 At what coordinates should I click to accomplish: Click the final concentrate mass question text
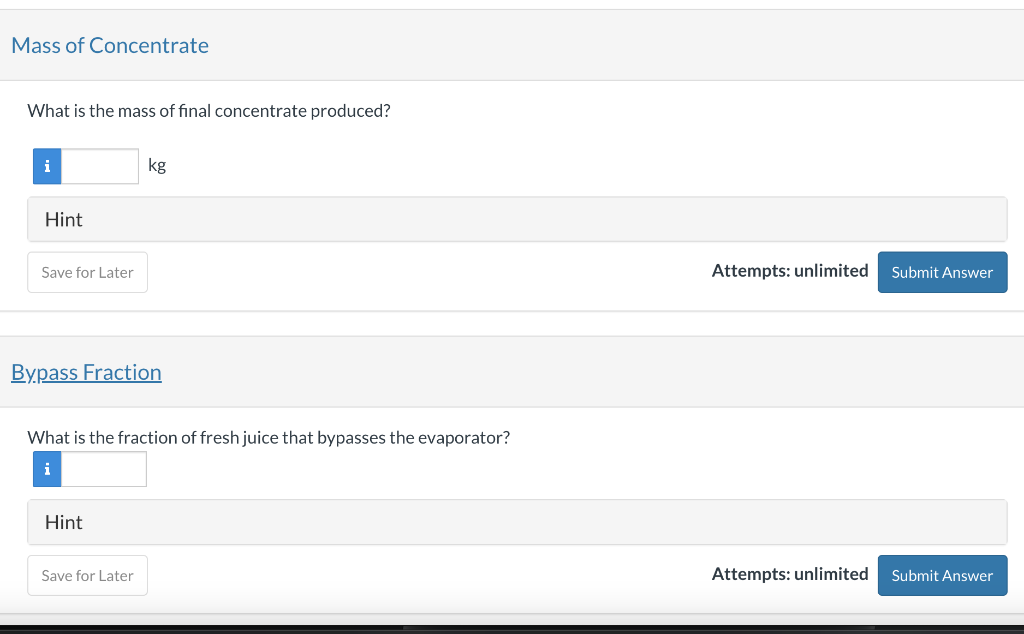(x=208, y=111)
